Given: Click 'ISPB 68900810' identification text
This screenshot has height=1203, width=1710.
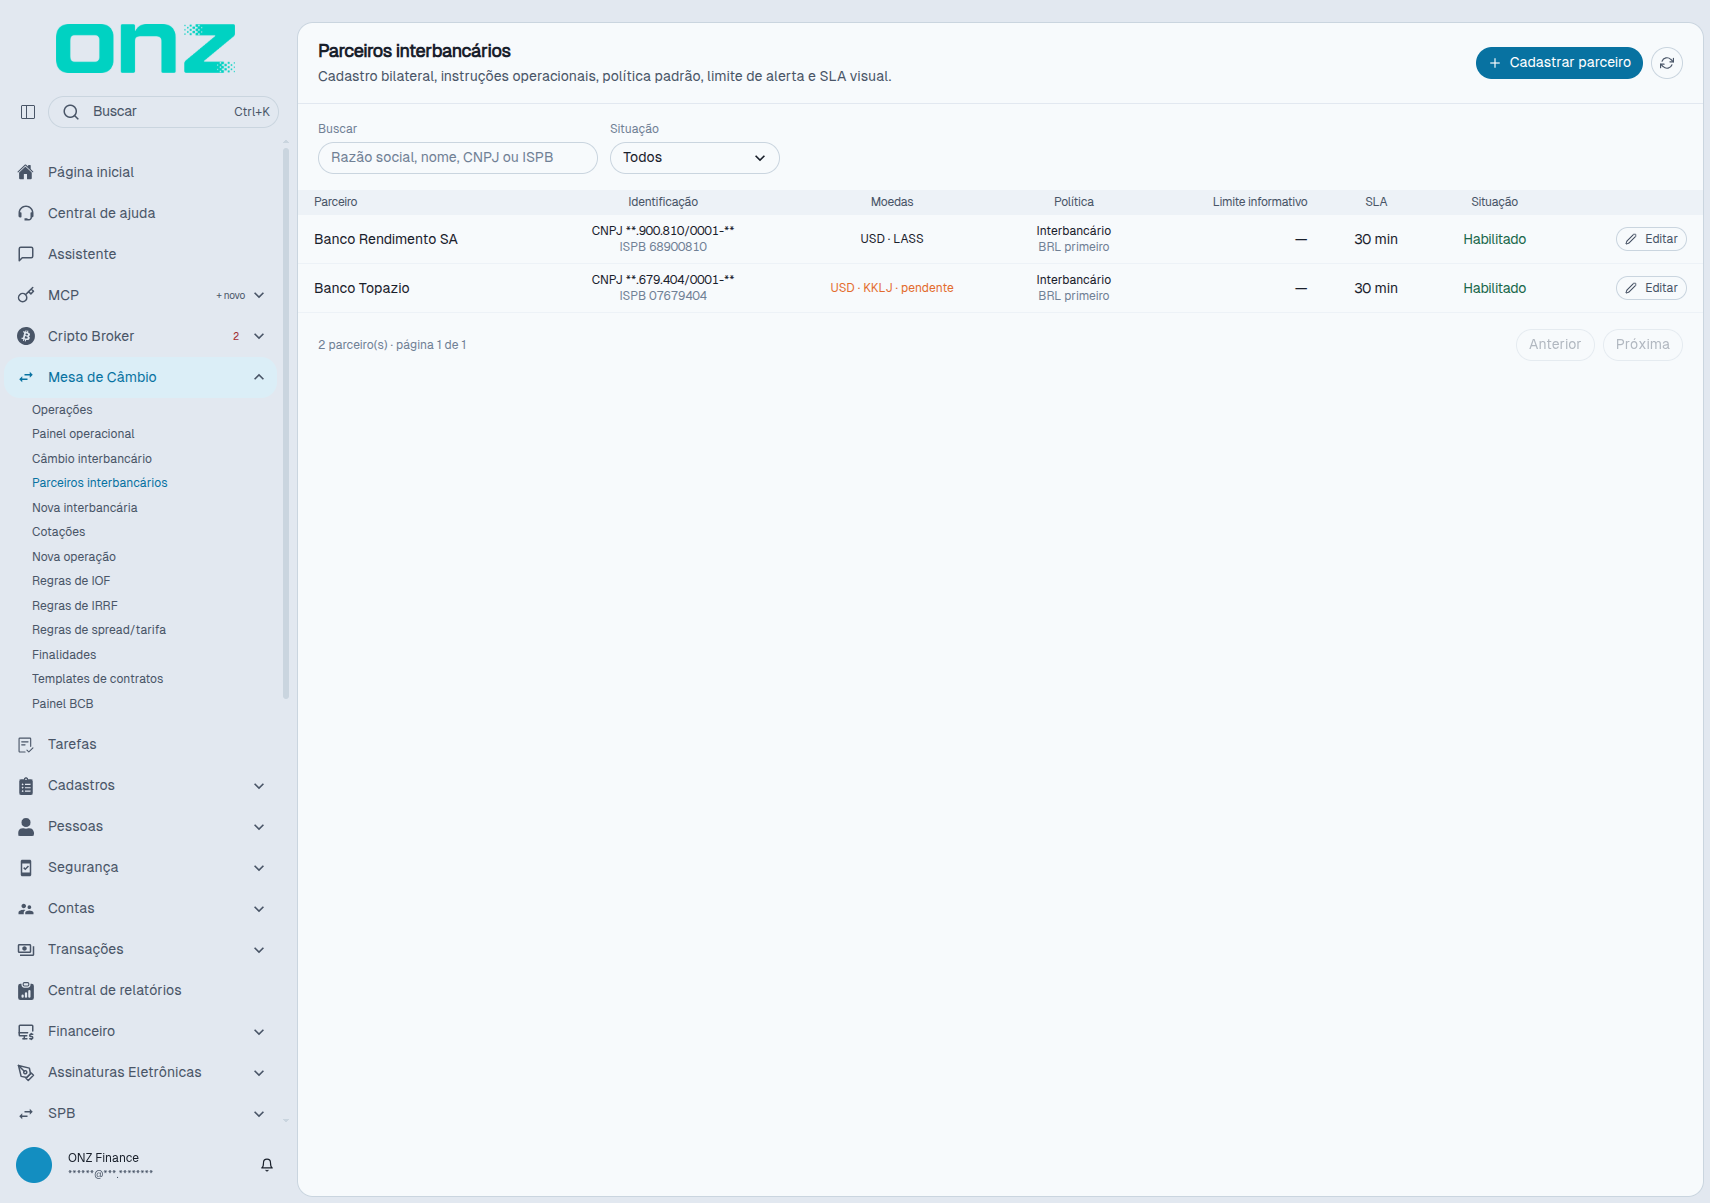Looking at the screenshot, I should click(663, 247).
